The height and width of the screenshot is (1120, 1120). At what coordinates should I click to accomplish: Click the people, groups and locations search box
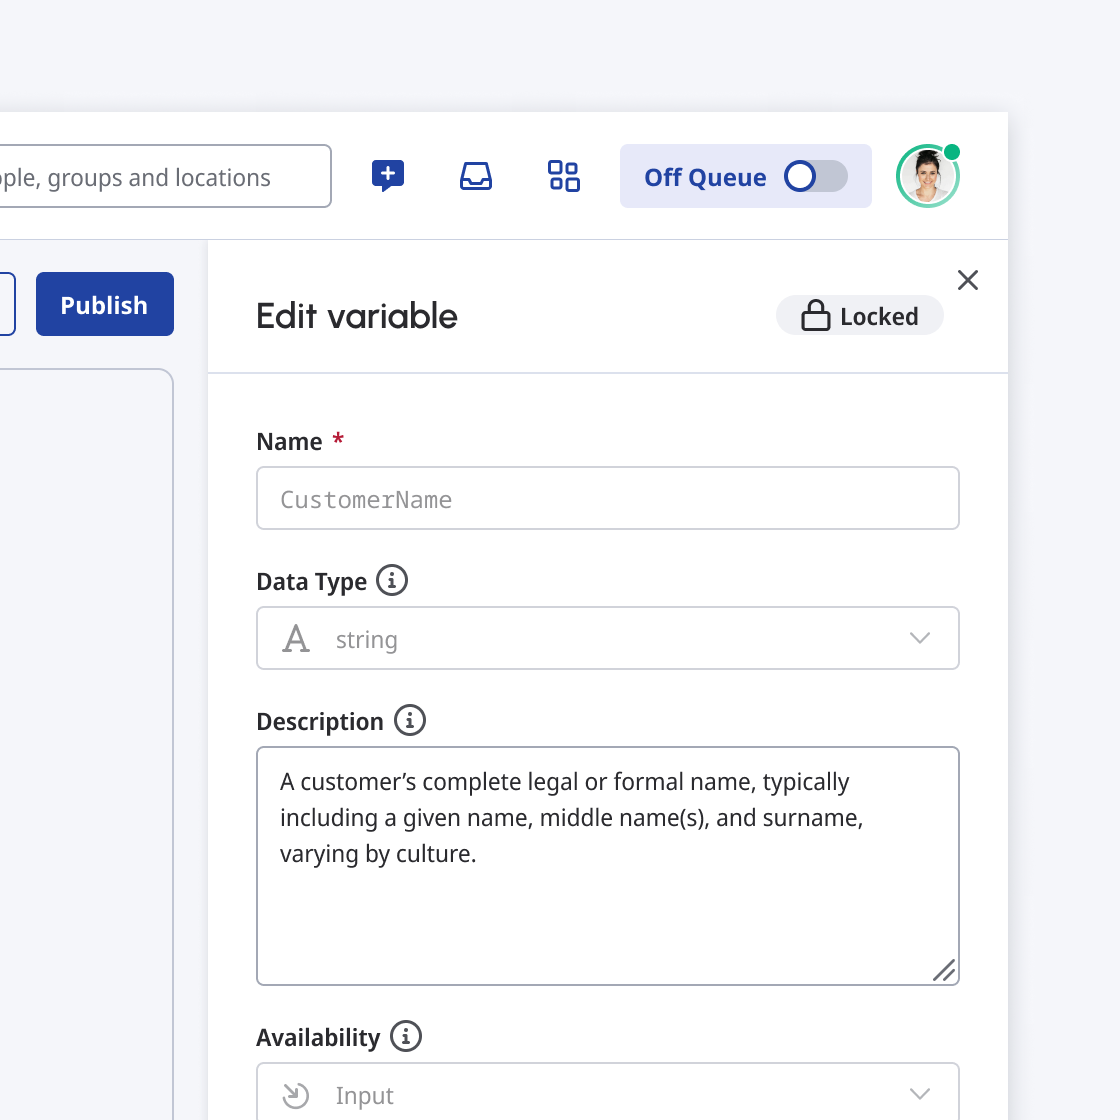[160, 177]
